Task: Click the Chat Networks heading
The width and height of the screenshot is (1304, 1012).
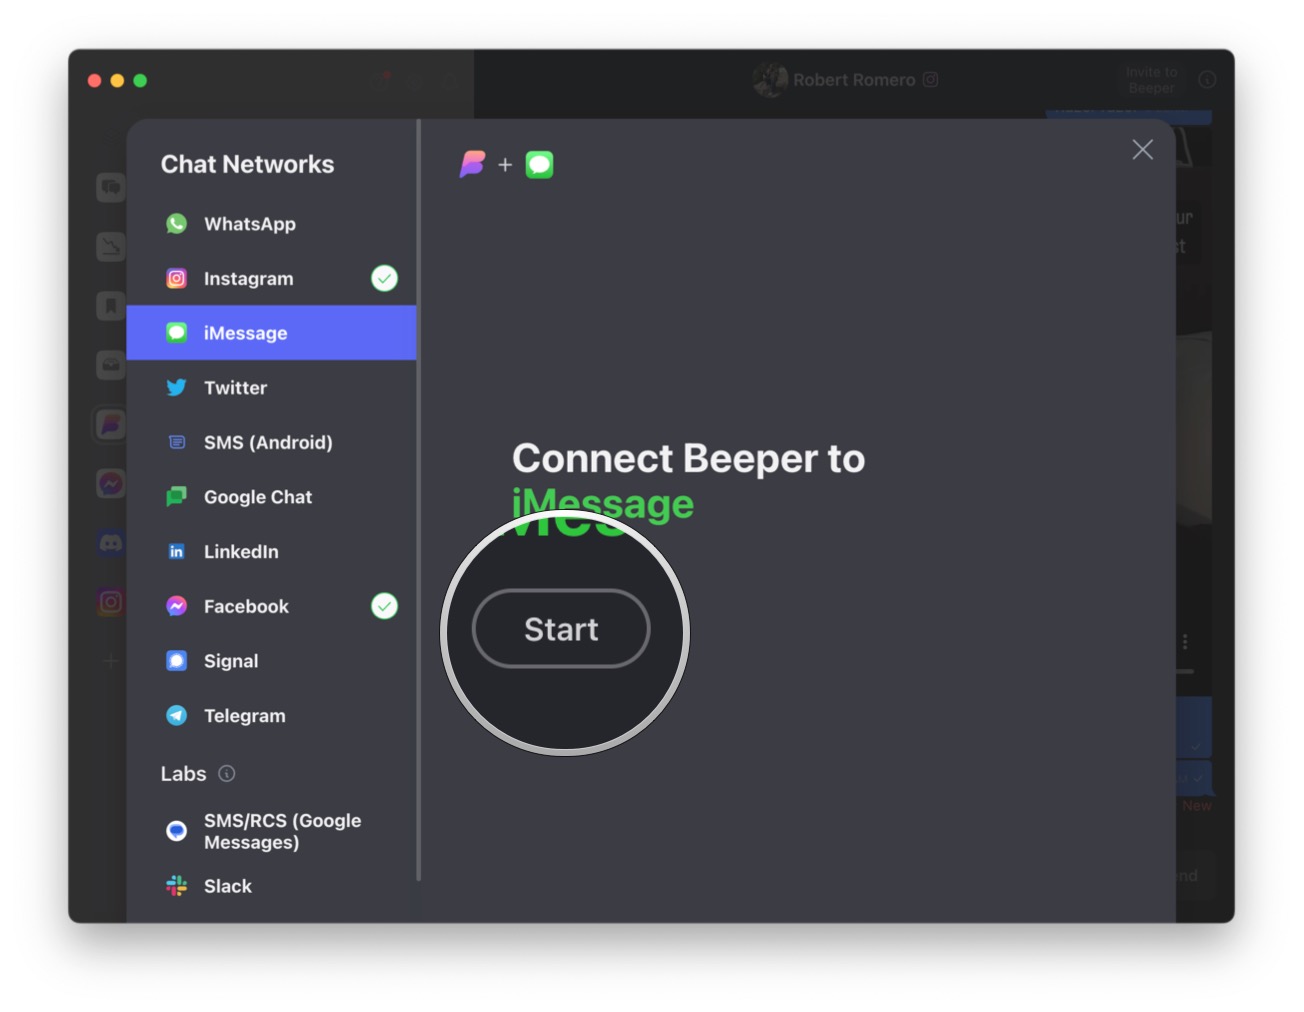Action: pyautogui.click(x=248, y=164)
